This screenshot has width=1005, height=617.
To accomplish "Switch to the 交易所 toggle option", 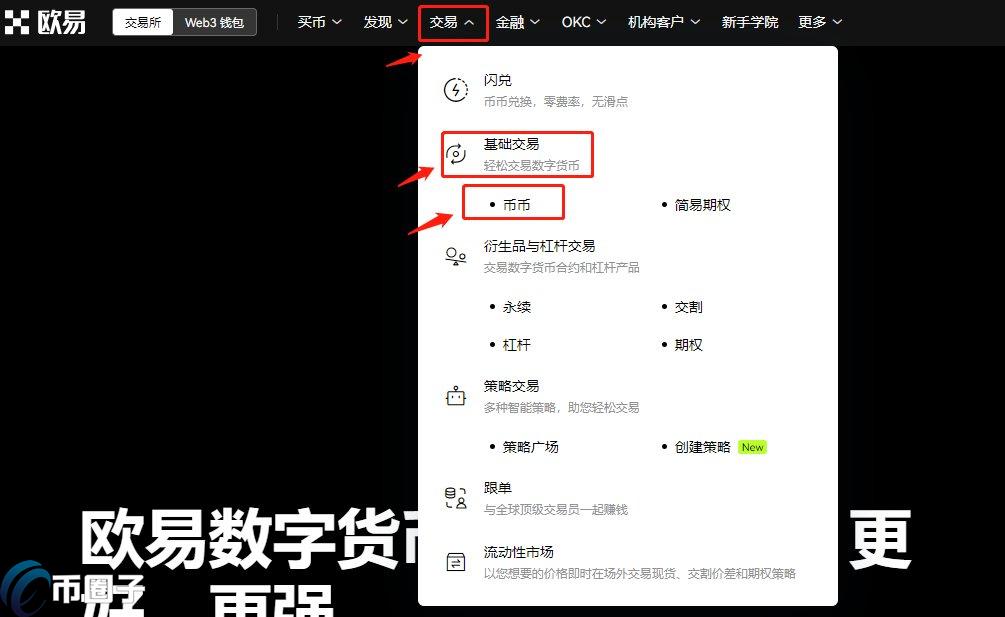I will pyautogui.click(x=143, y=22).
